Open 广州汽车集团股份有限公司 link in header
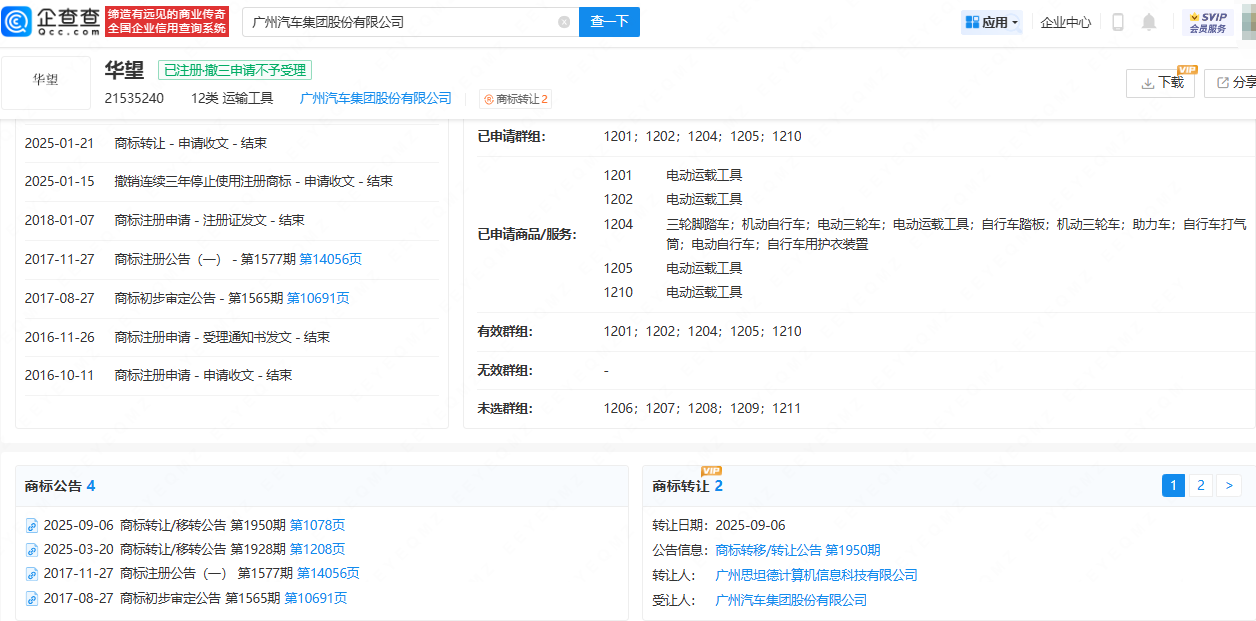1256x621 pixels. (x=376, y=98)
